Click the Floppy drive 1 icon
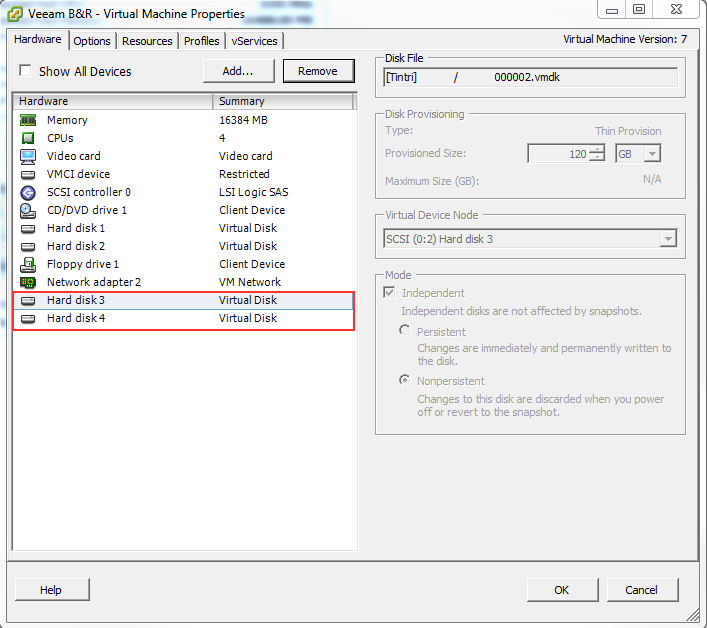The width and height of the screenshot is (707, 628). tap(28, 265)
